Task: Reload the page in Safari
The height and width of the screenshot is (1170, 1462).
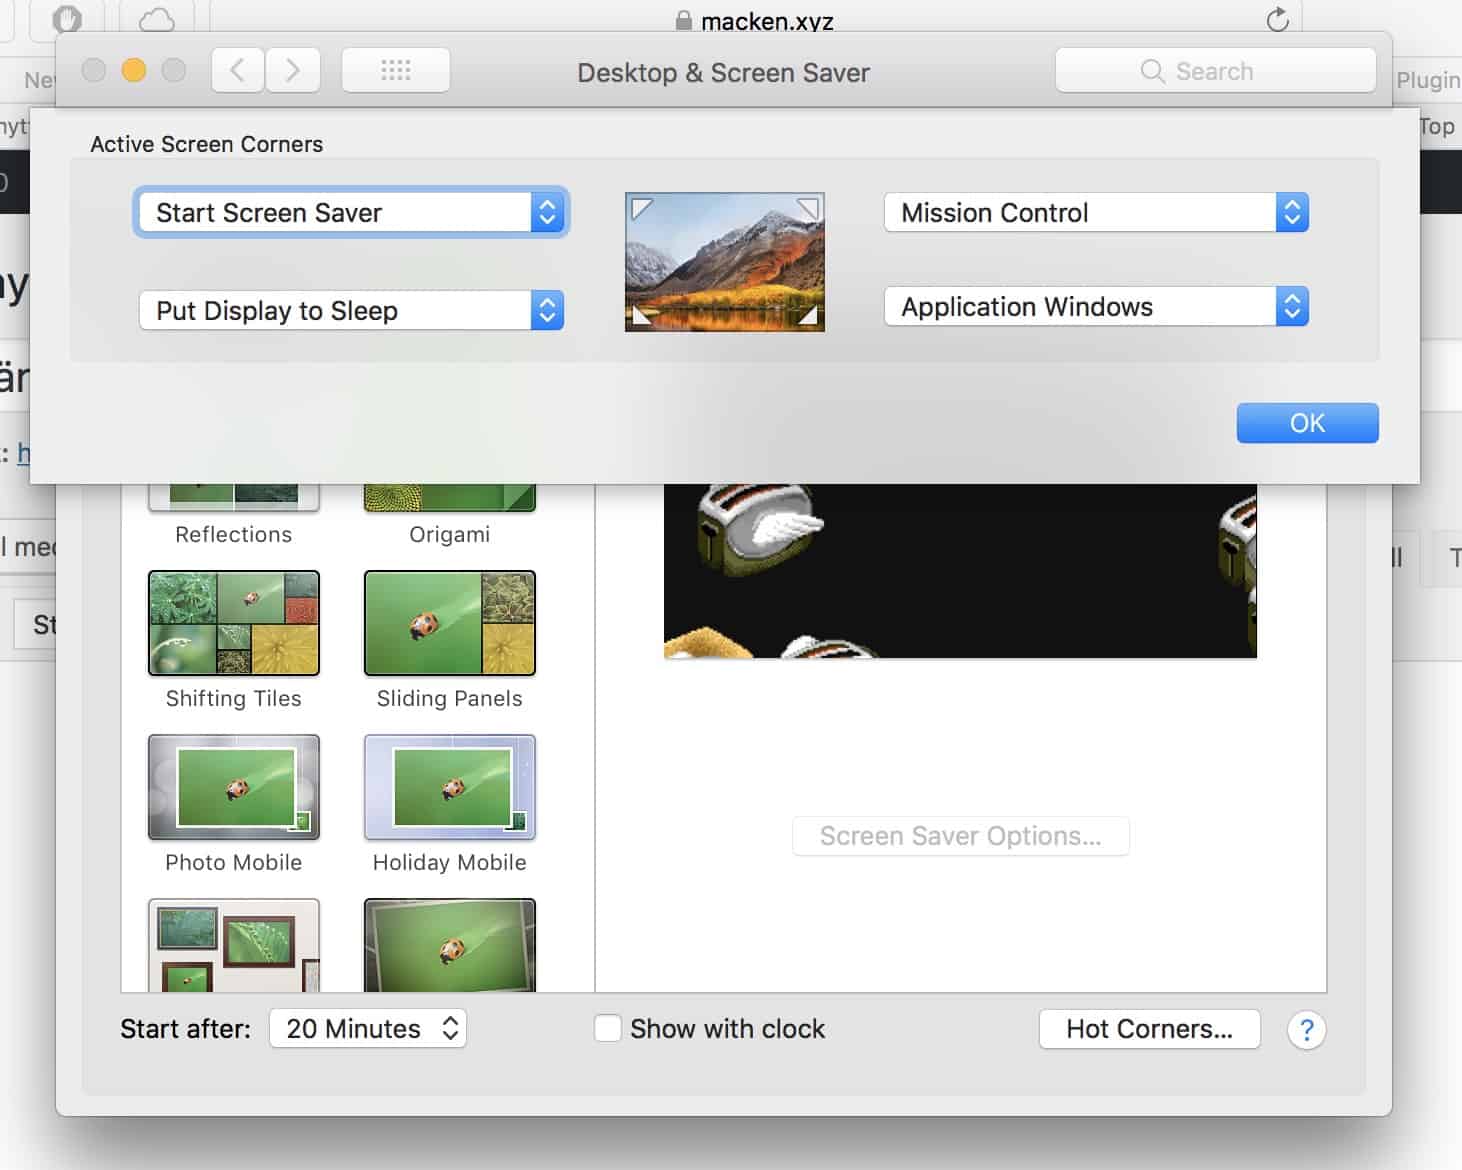Action: (x=1277, y=19)
